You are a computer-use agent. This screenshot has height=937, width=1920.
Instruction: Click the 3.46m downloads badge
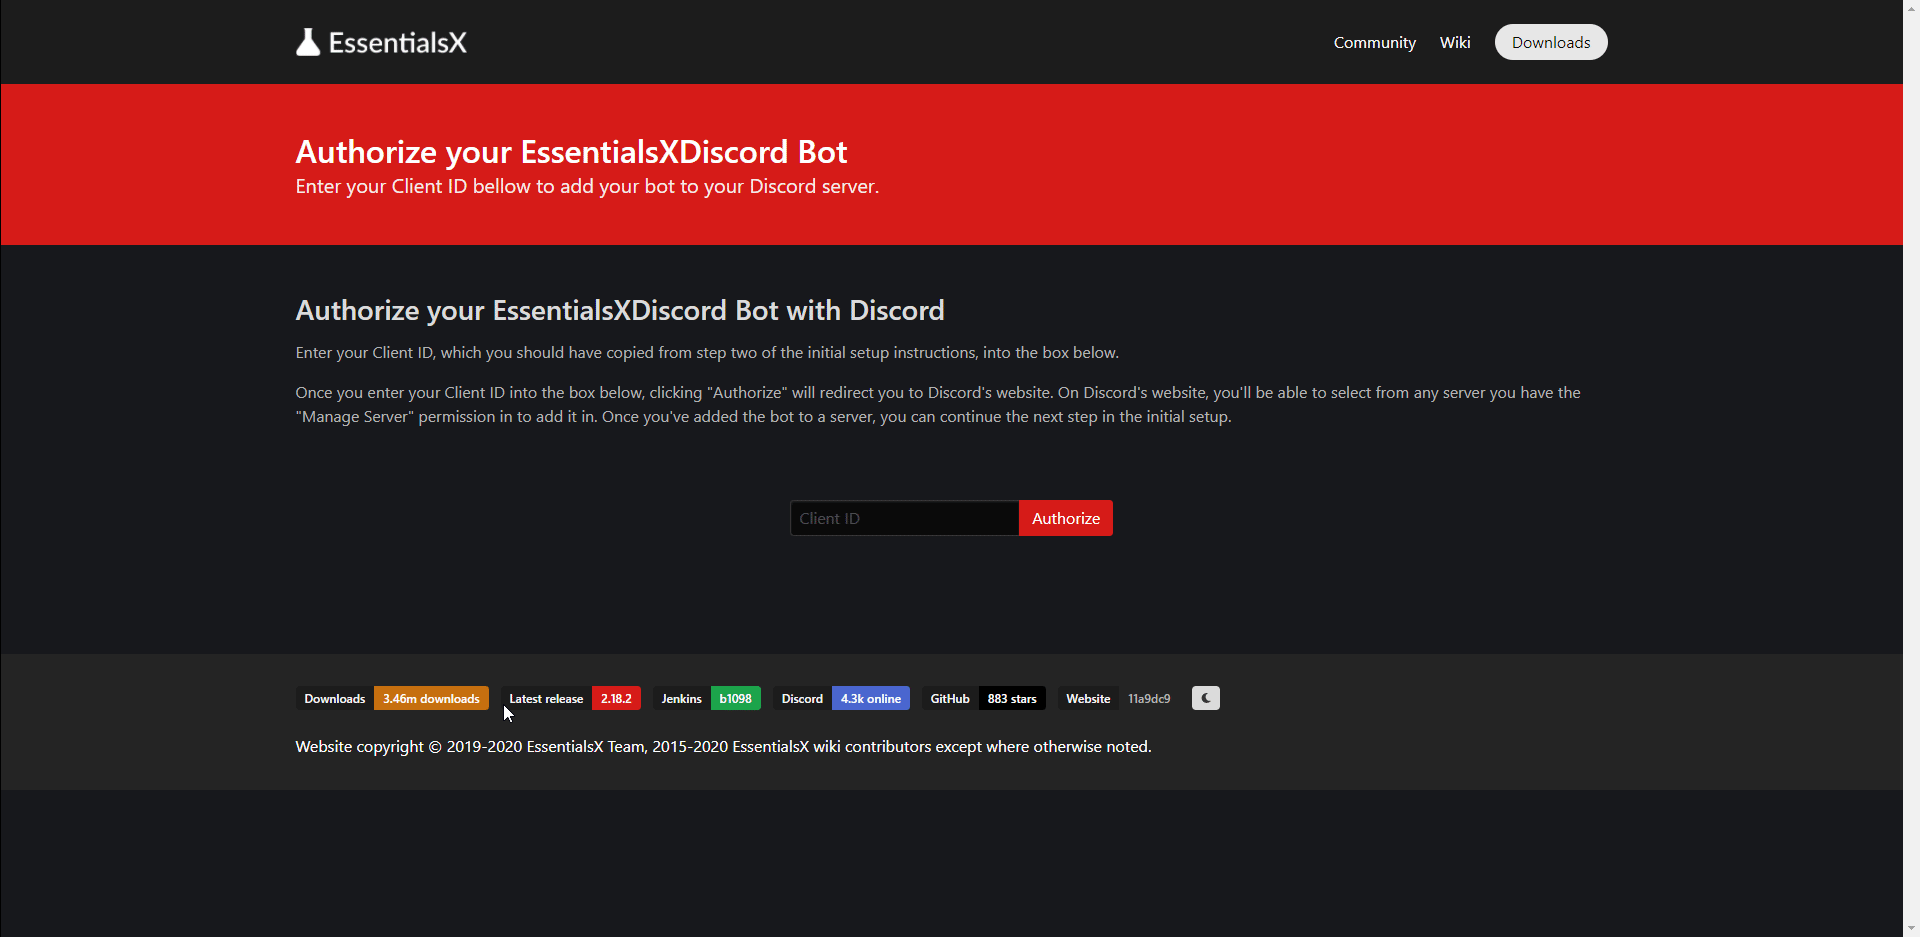click(x=431, y=698)
